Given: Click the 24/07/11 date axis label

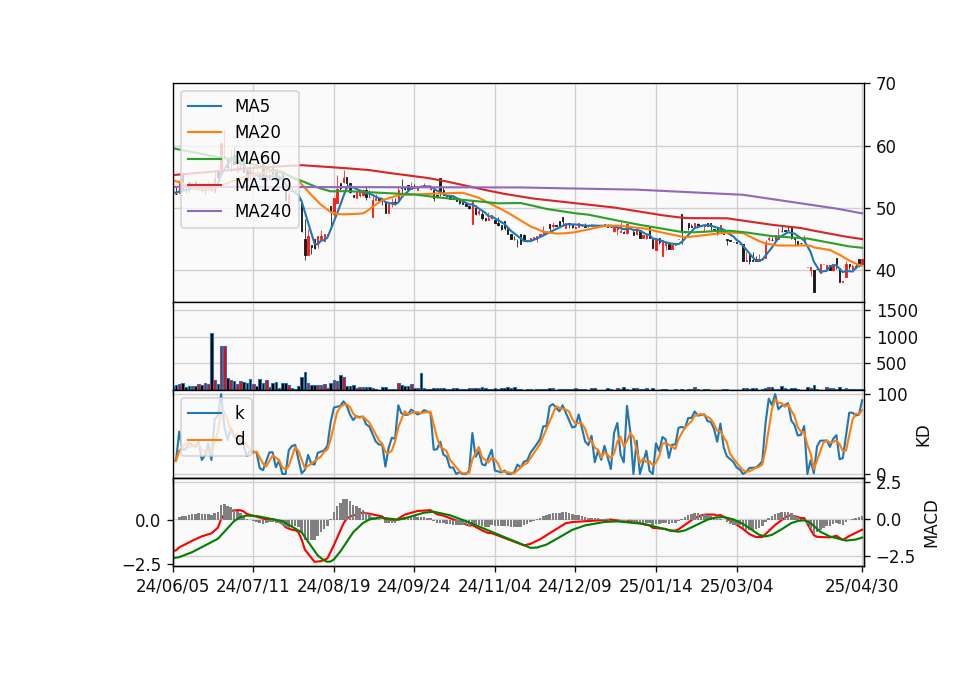Looking at the screenshot, I should click(253, 586).
